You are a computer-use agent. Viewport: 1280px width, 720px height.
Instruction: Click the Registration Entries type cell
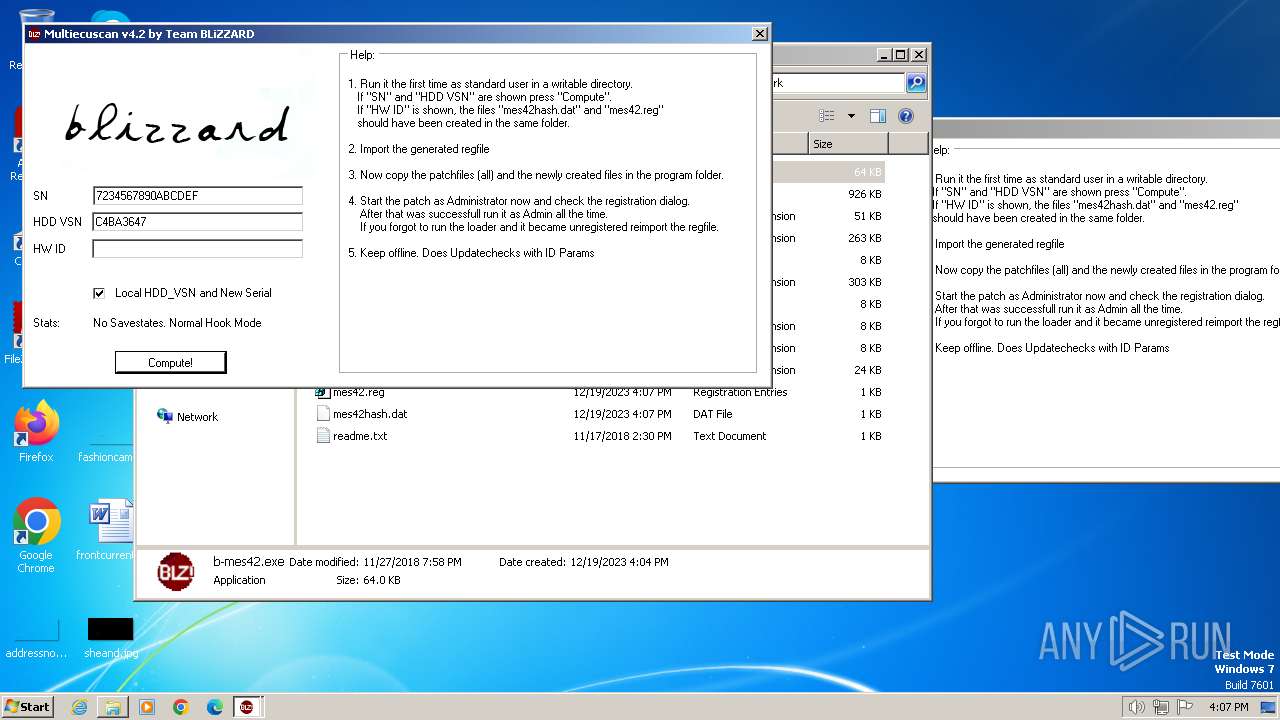(x=740, y=392)
